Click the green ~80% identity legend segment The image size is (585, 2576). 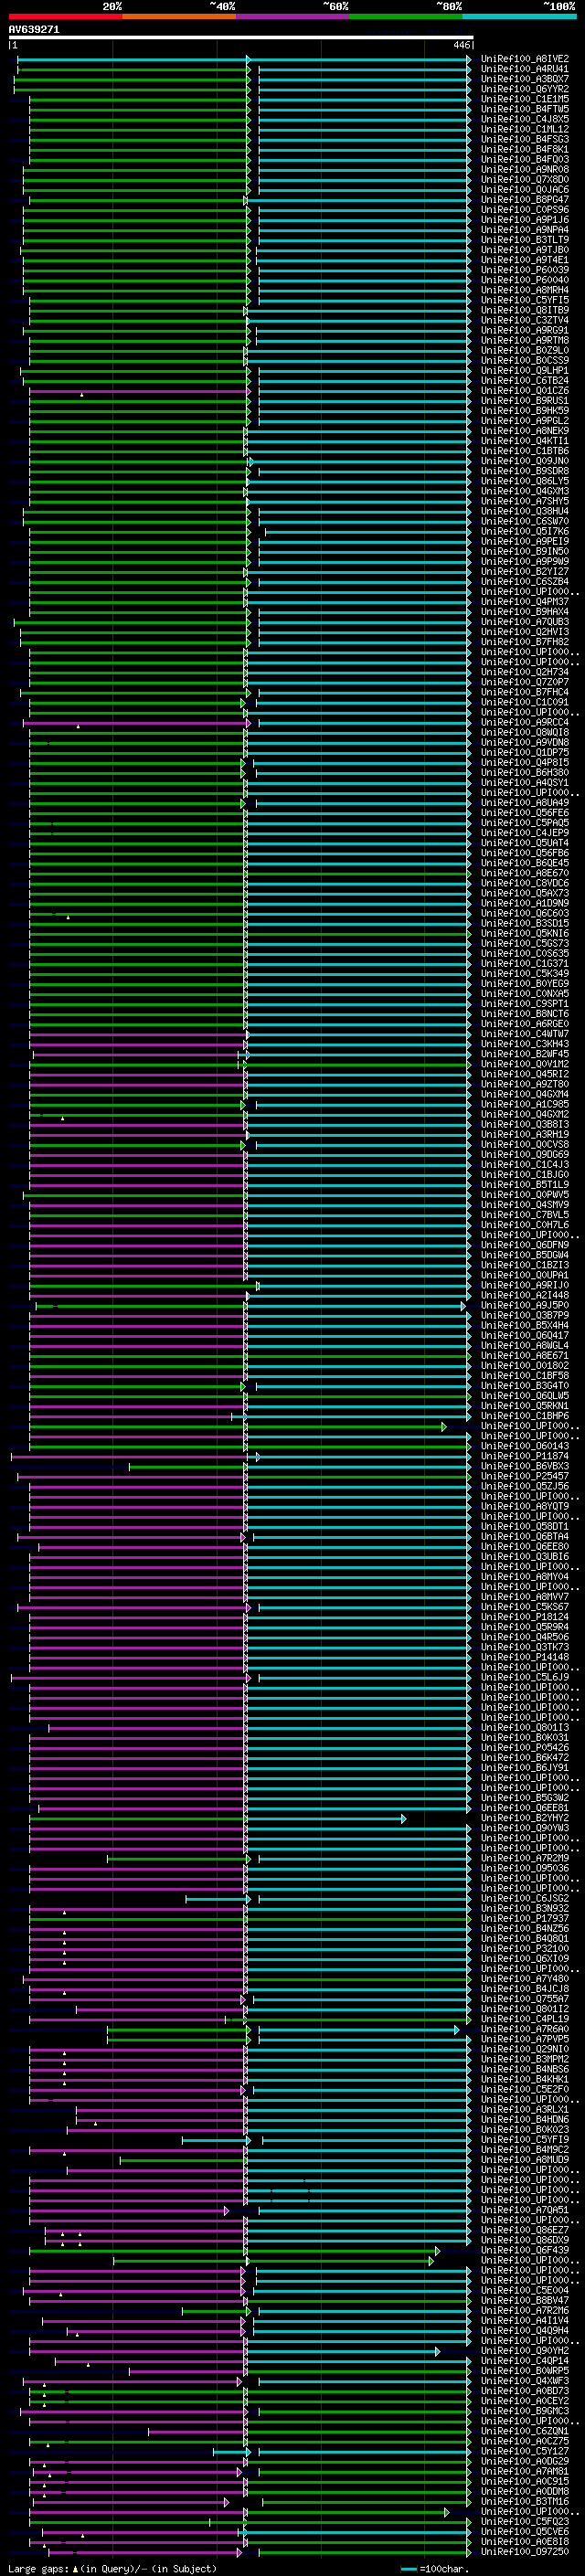tap(406, 16)
